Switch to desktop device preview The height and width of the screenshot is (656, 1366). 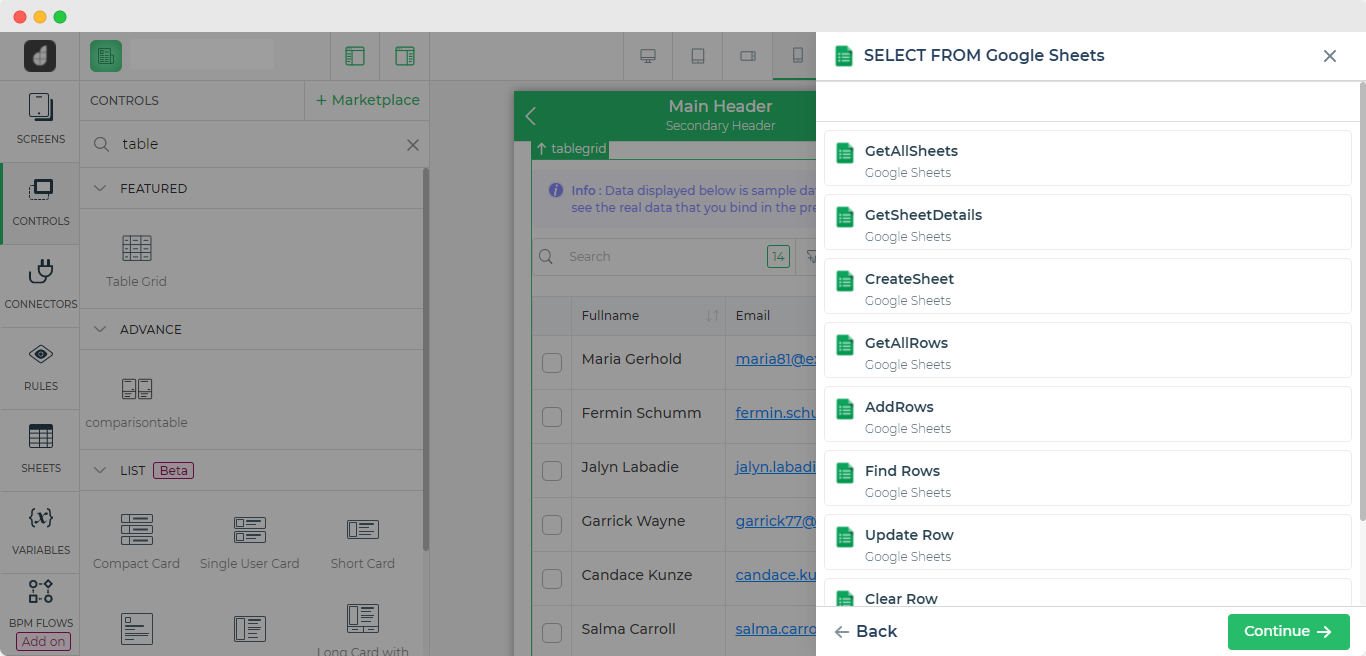(x=648, y=56)
